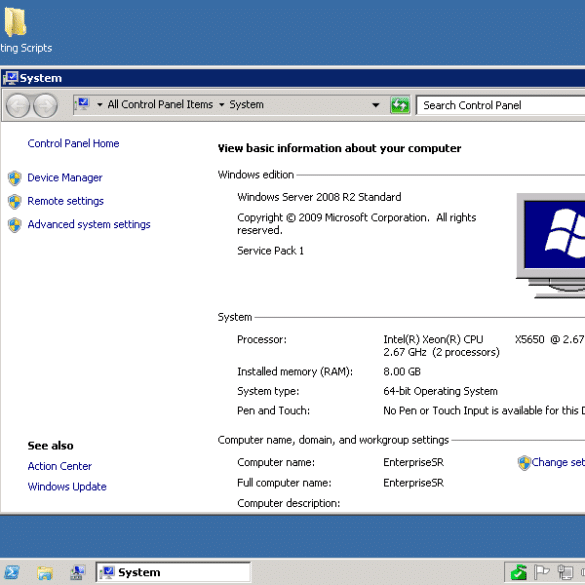The width and height of the screenshot is (585, 585).
Task: Open Device Manager link
Action: [x=65, y=178]
